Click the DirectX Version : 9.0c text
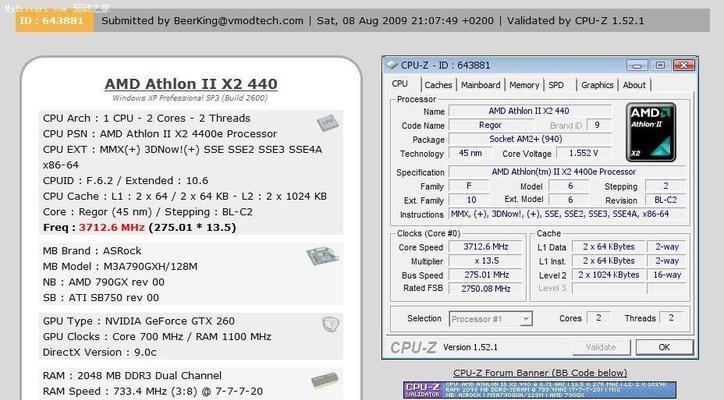The image size is (724, 400). point(100,352)
